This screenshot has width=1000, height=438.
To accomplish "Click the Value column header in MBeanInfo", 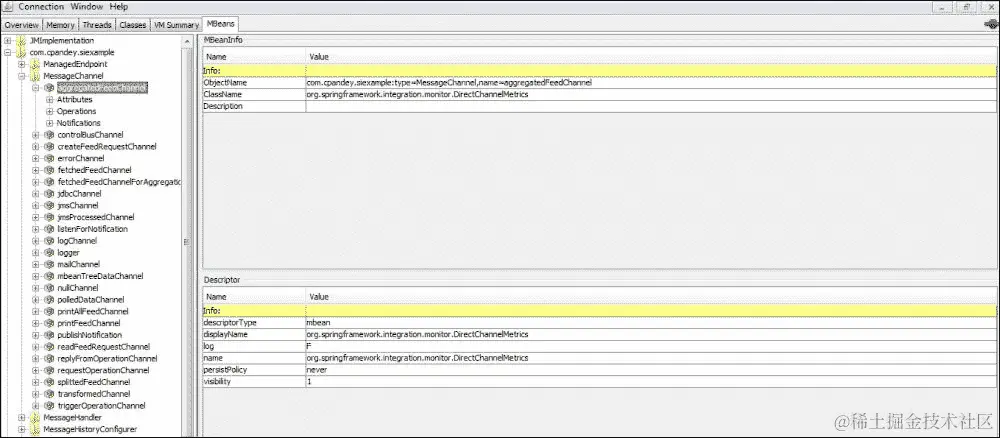I will click(x=651, y=57).
